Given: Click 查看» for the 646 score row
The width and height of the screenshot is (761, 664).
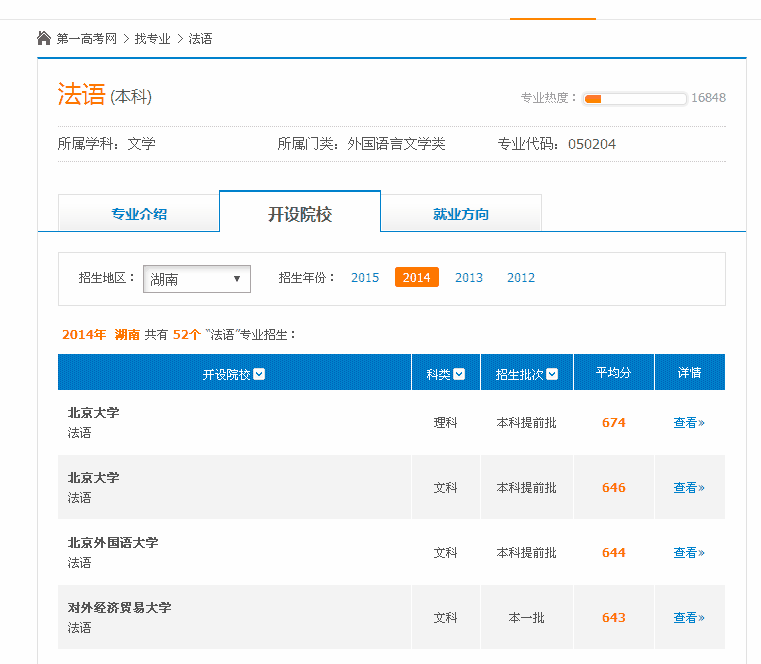Looking at the screenshot, I should pos(689,488).
